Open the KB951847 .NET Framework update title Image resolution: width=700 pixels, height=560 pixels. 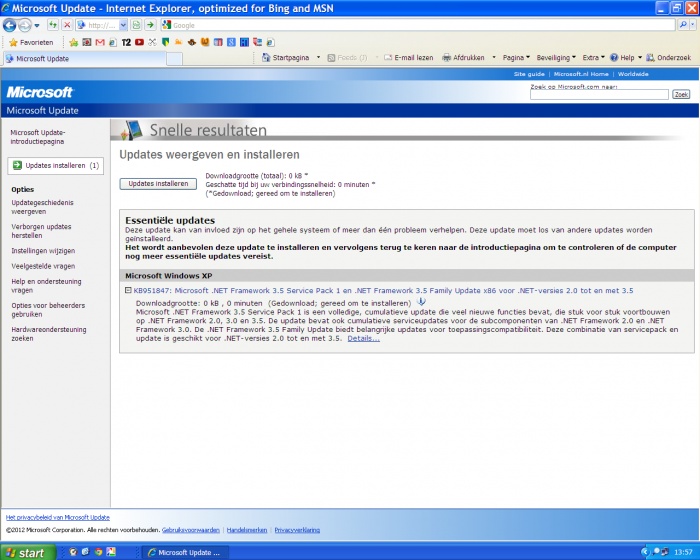(383, 291)
